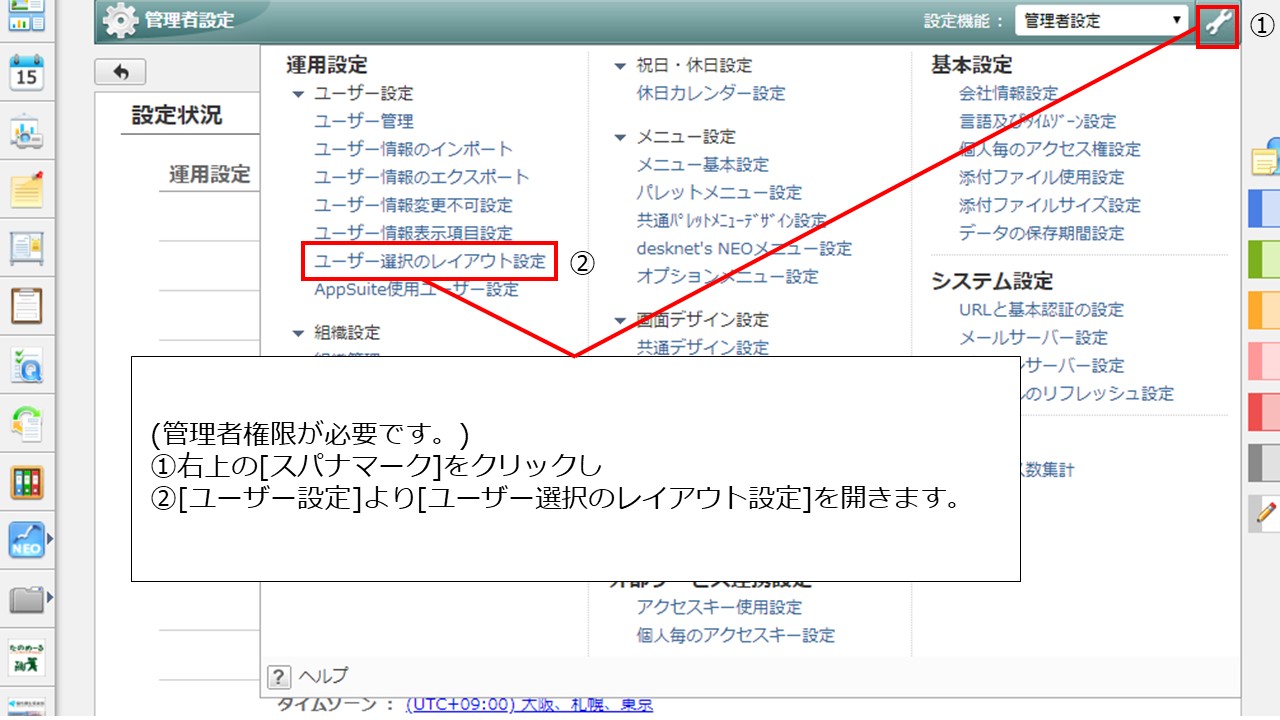Select the gray color swatch

[x=1264, y=463]
